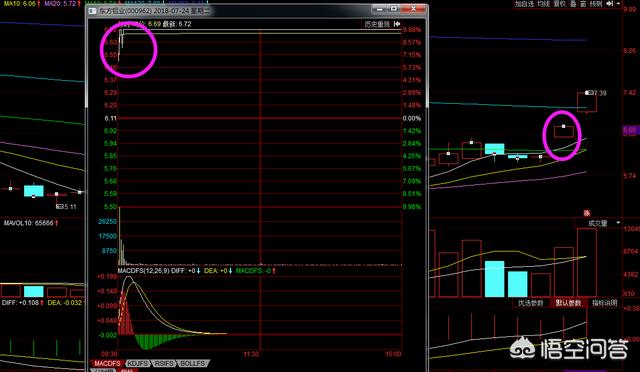Toggle the 复权 price adjustment option
The width and height of the screenshot is (640, 372).
point(560,4)
